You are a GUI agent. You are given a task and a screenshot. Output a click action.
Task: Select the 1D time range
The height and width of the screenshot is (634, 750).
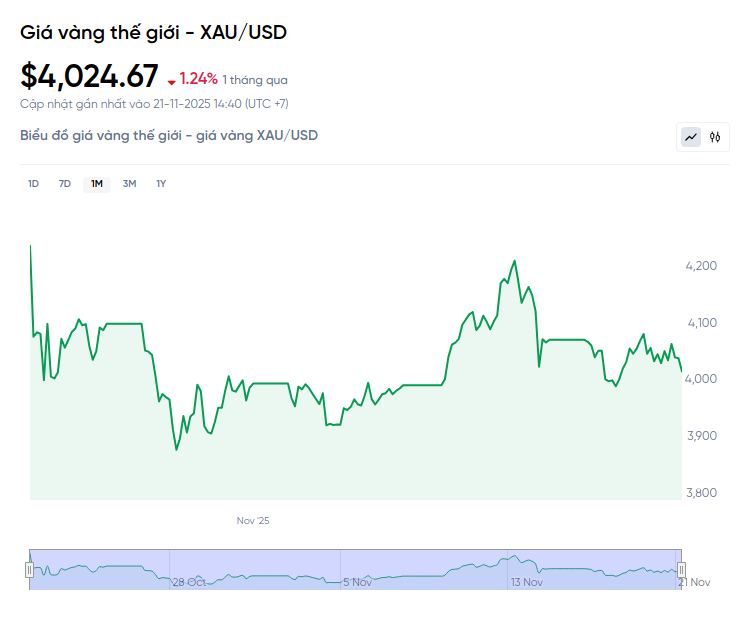tap(33, 183)
